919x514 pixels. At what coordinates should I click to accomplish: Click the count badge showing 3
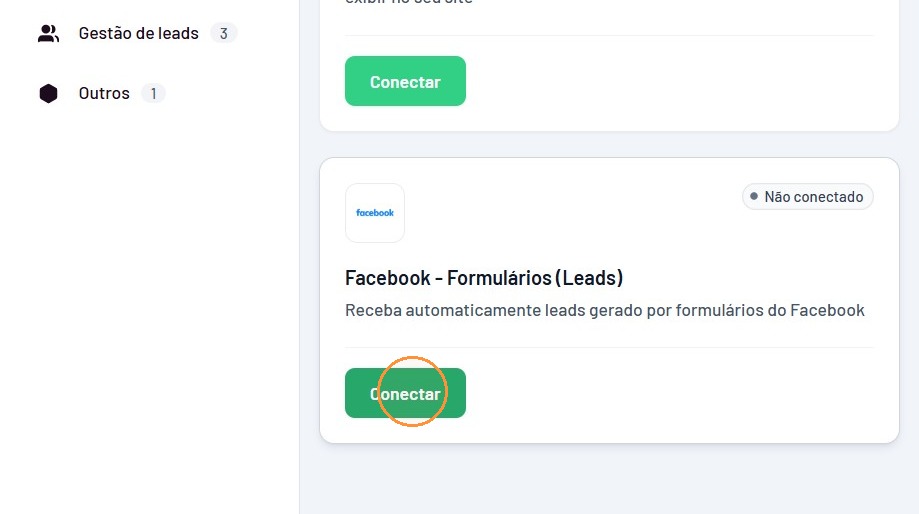coord(223,33)
